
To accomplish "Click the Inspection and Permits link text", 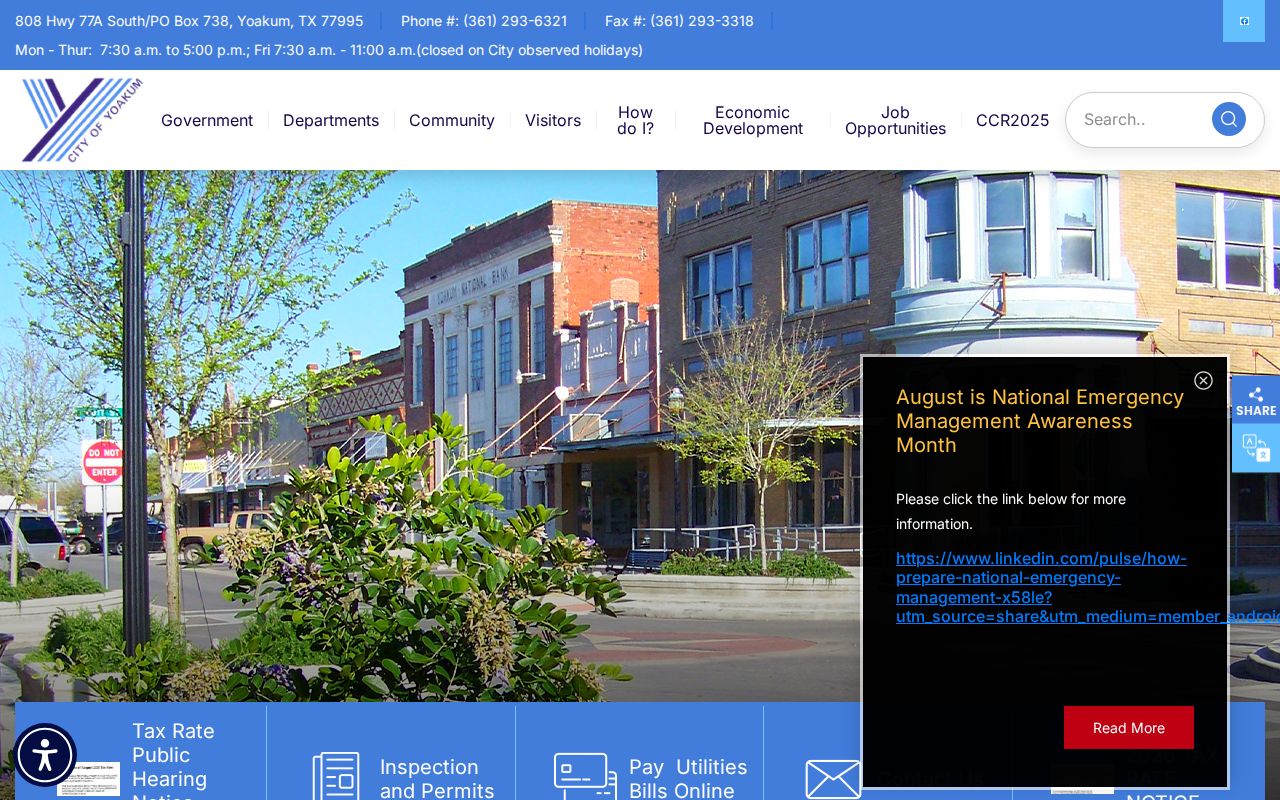I will pyautogui.click(x=437, y=779).
